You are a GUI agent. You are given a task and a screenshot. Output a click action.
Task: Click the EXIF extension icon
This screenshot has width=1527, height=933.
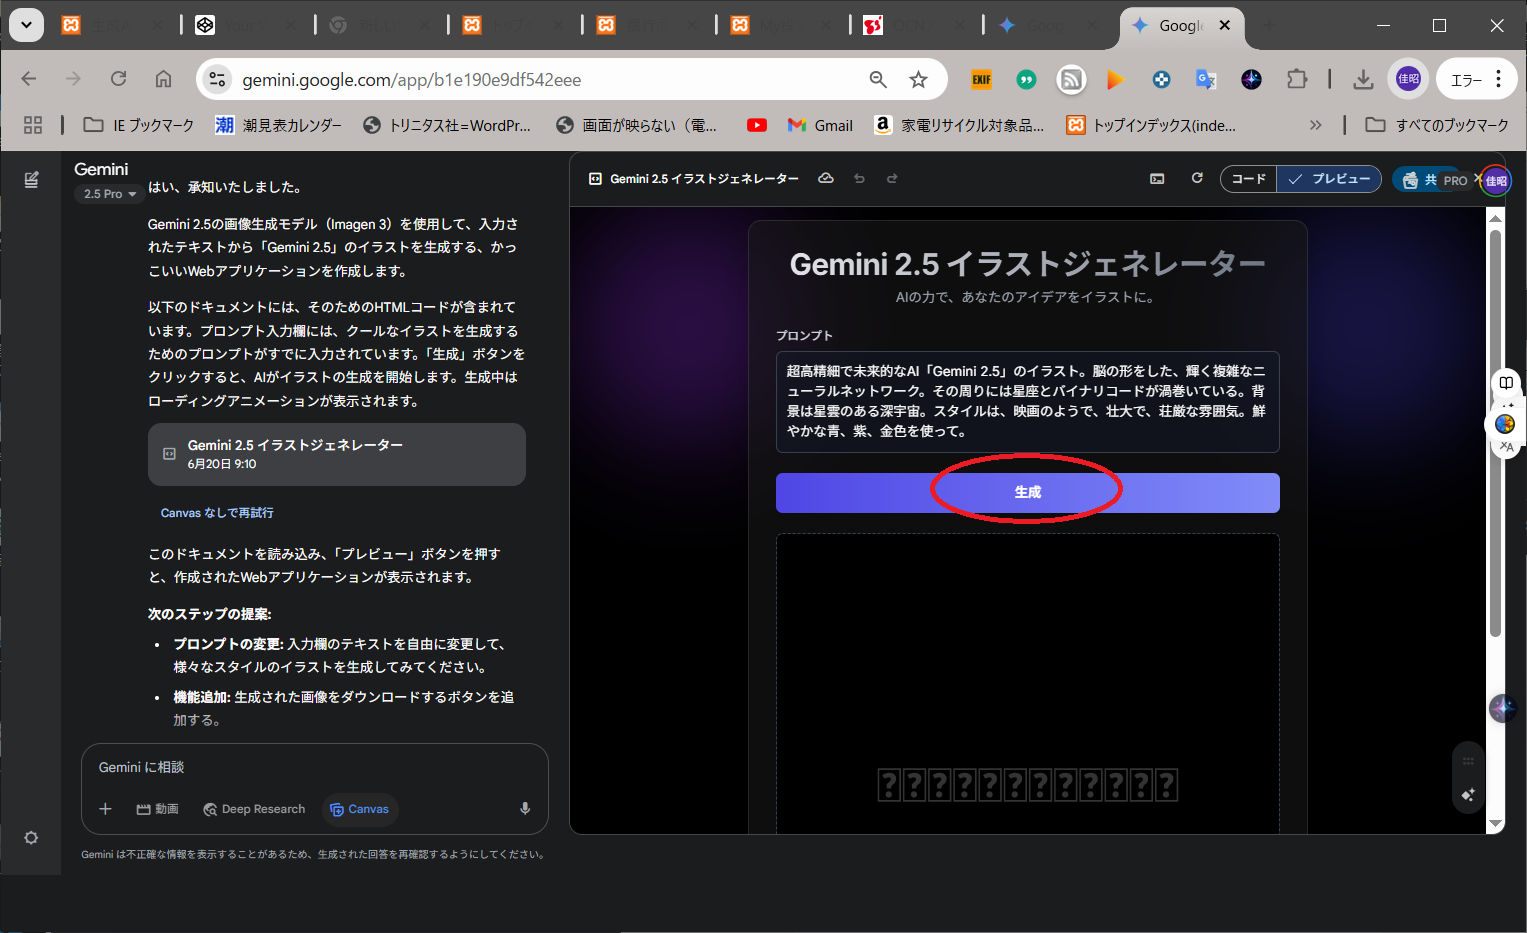point(982,80)
